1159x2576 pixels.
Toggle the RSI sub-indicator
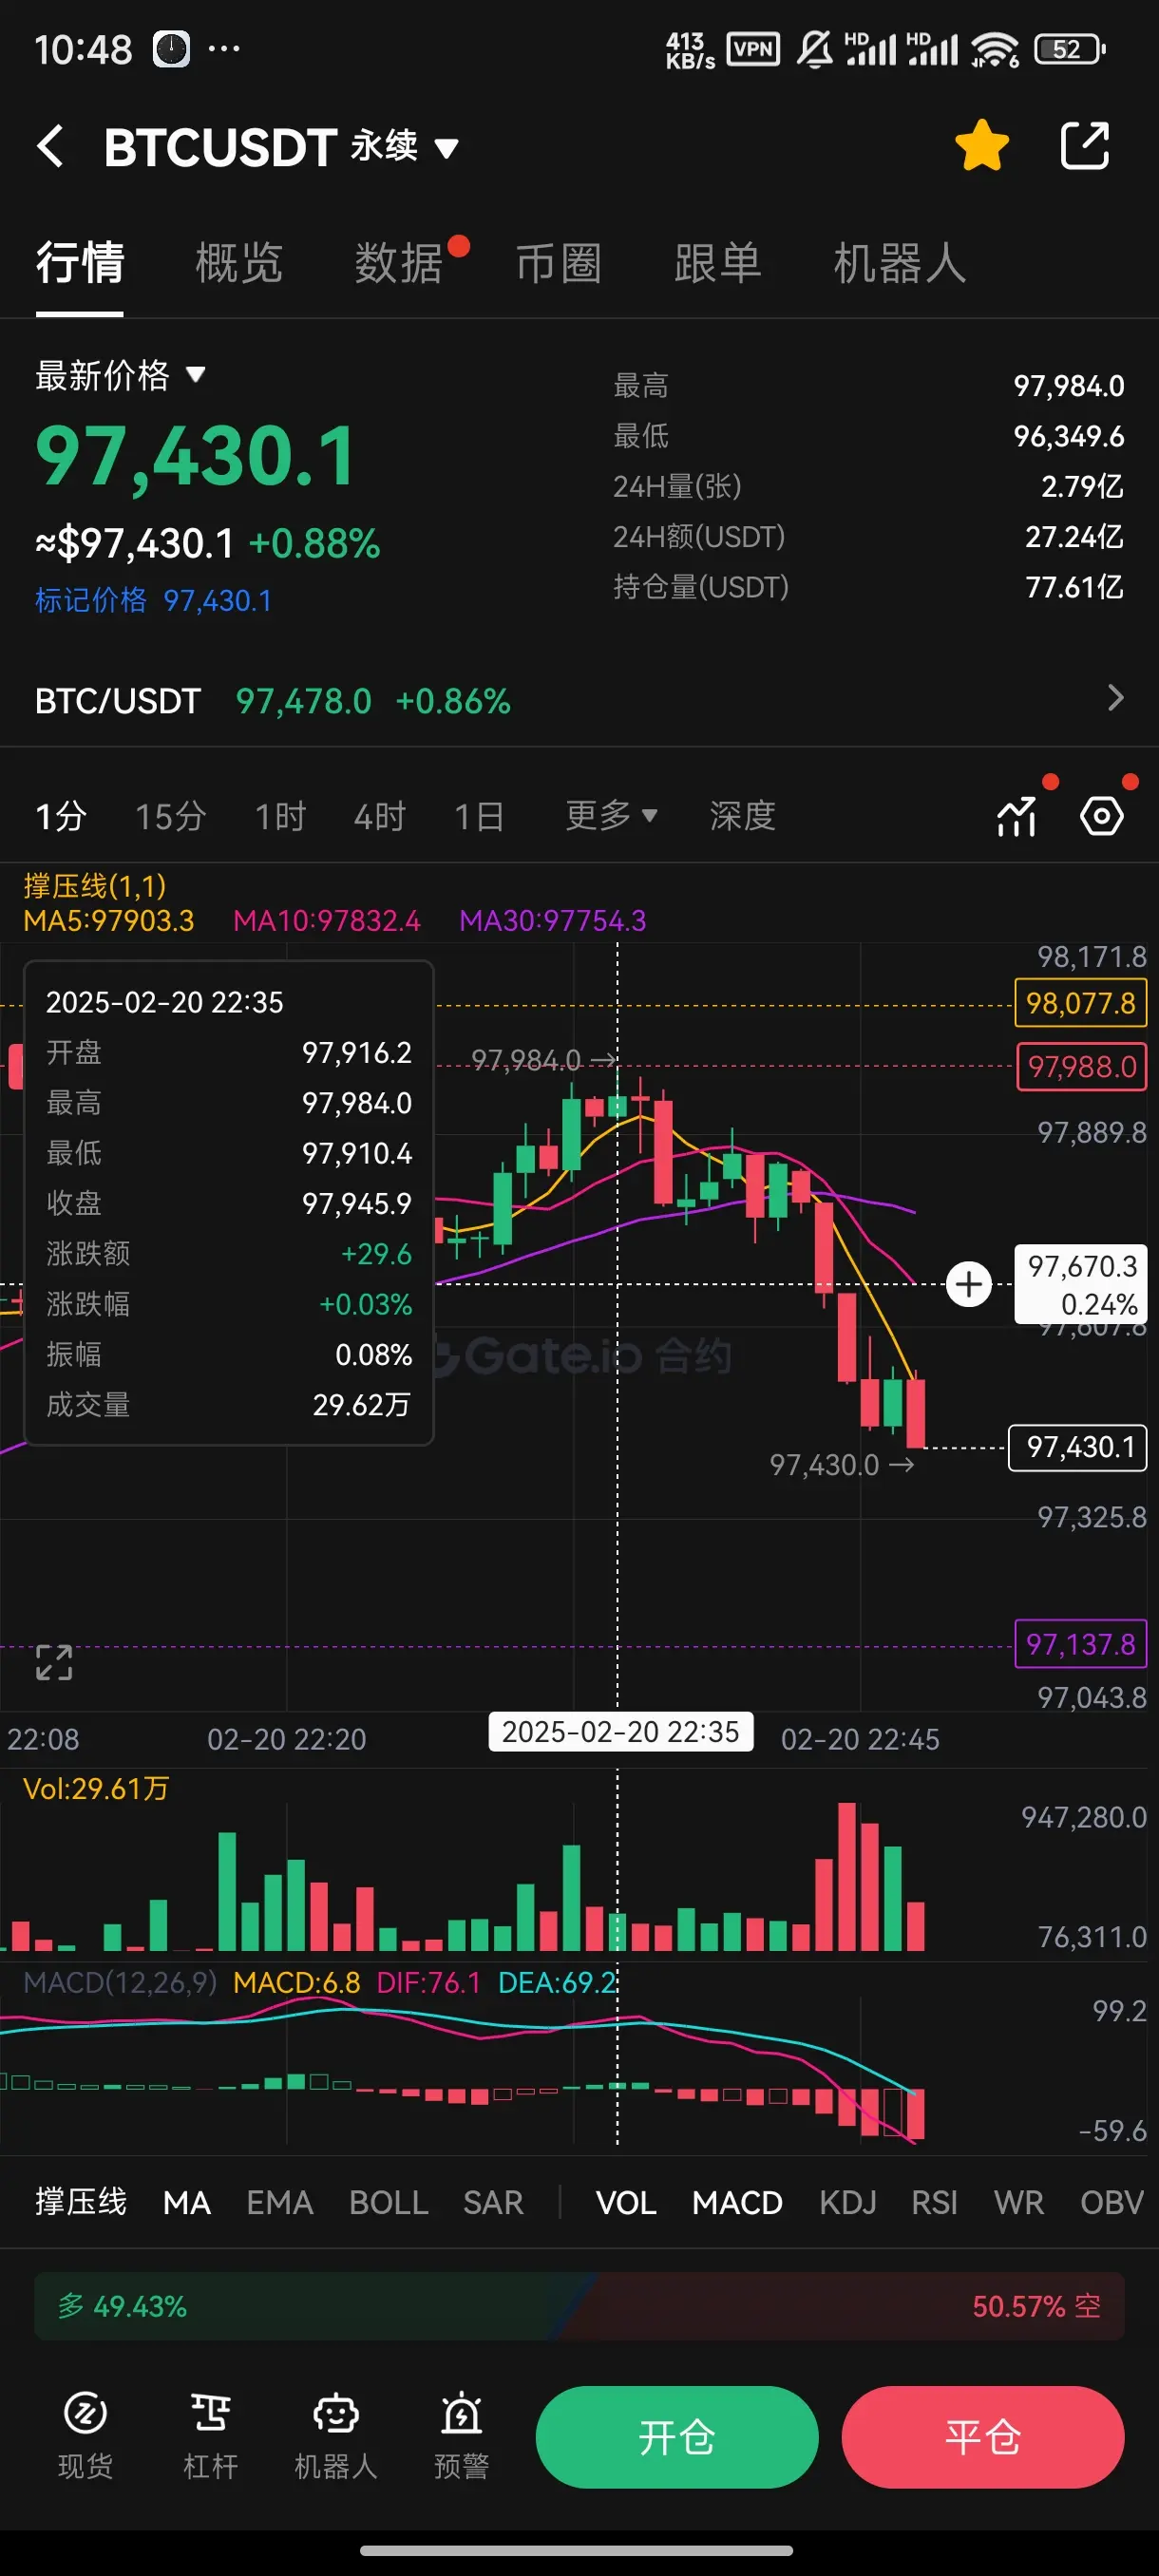[934, 2202]
